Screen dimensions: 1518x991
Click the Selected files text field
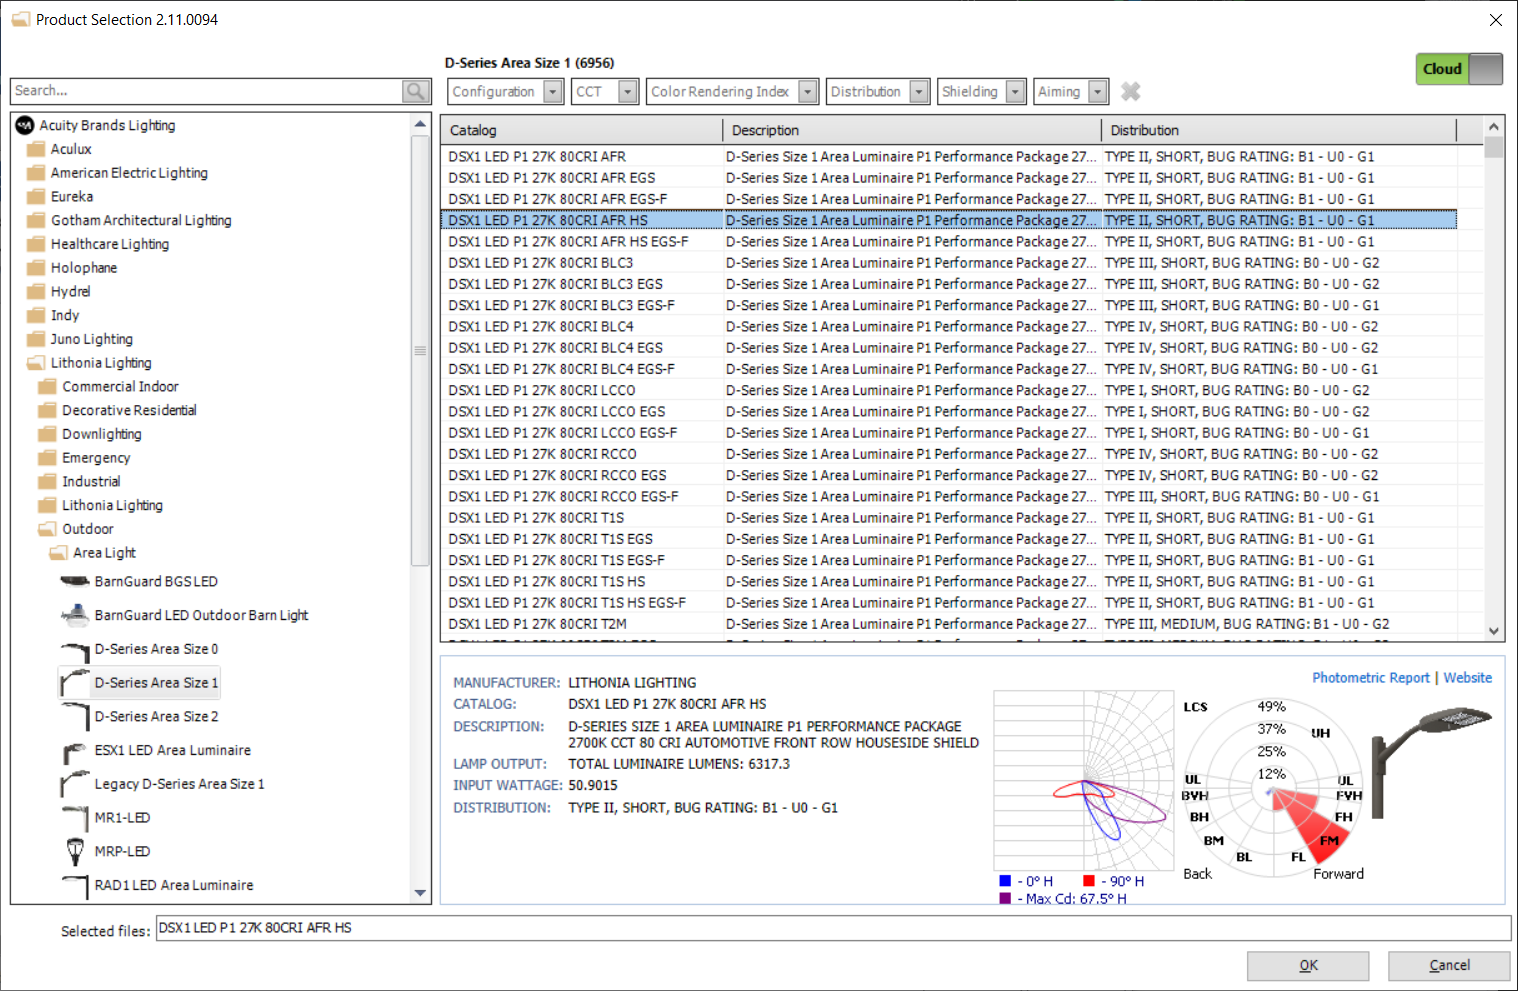click(833, 928)
